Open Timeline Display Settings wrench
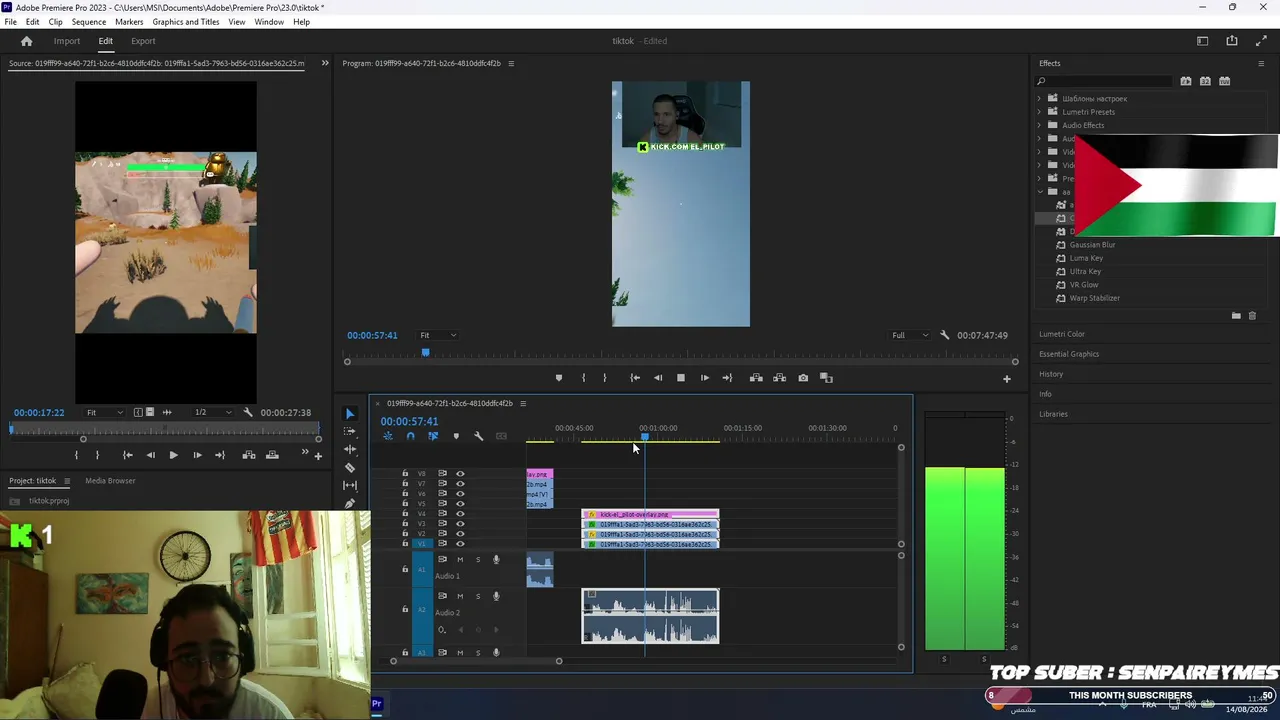 click(479, 436)
